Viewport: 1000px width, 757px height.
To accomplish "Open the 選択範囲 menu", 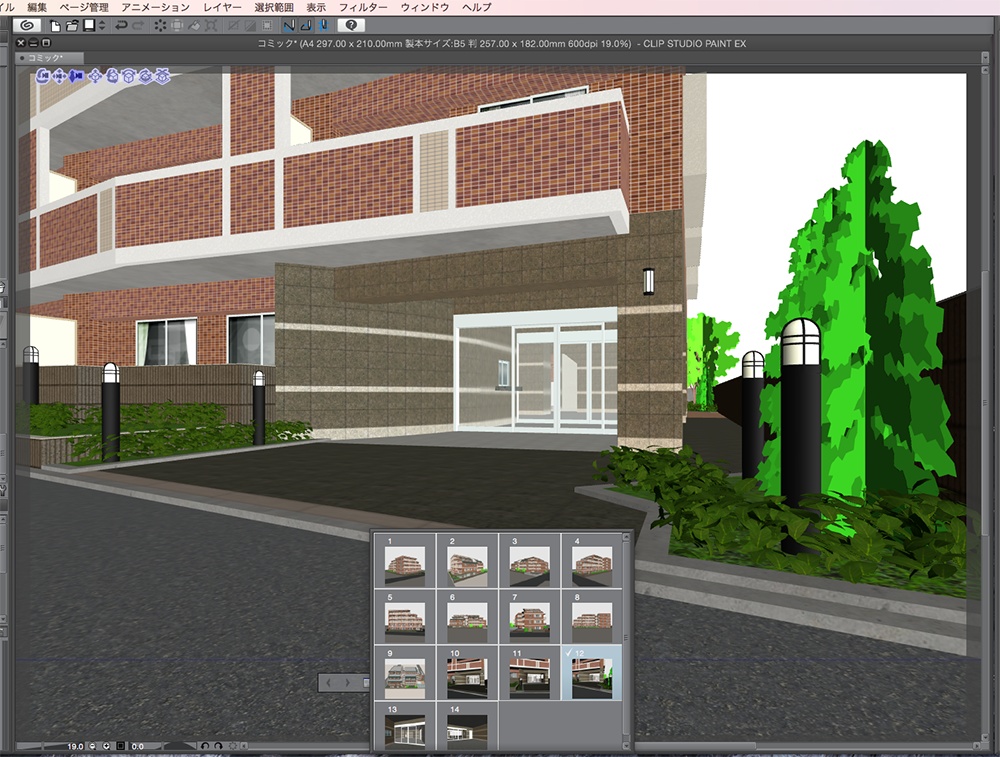I will (274, 7).
